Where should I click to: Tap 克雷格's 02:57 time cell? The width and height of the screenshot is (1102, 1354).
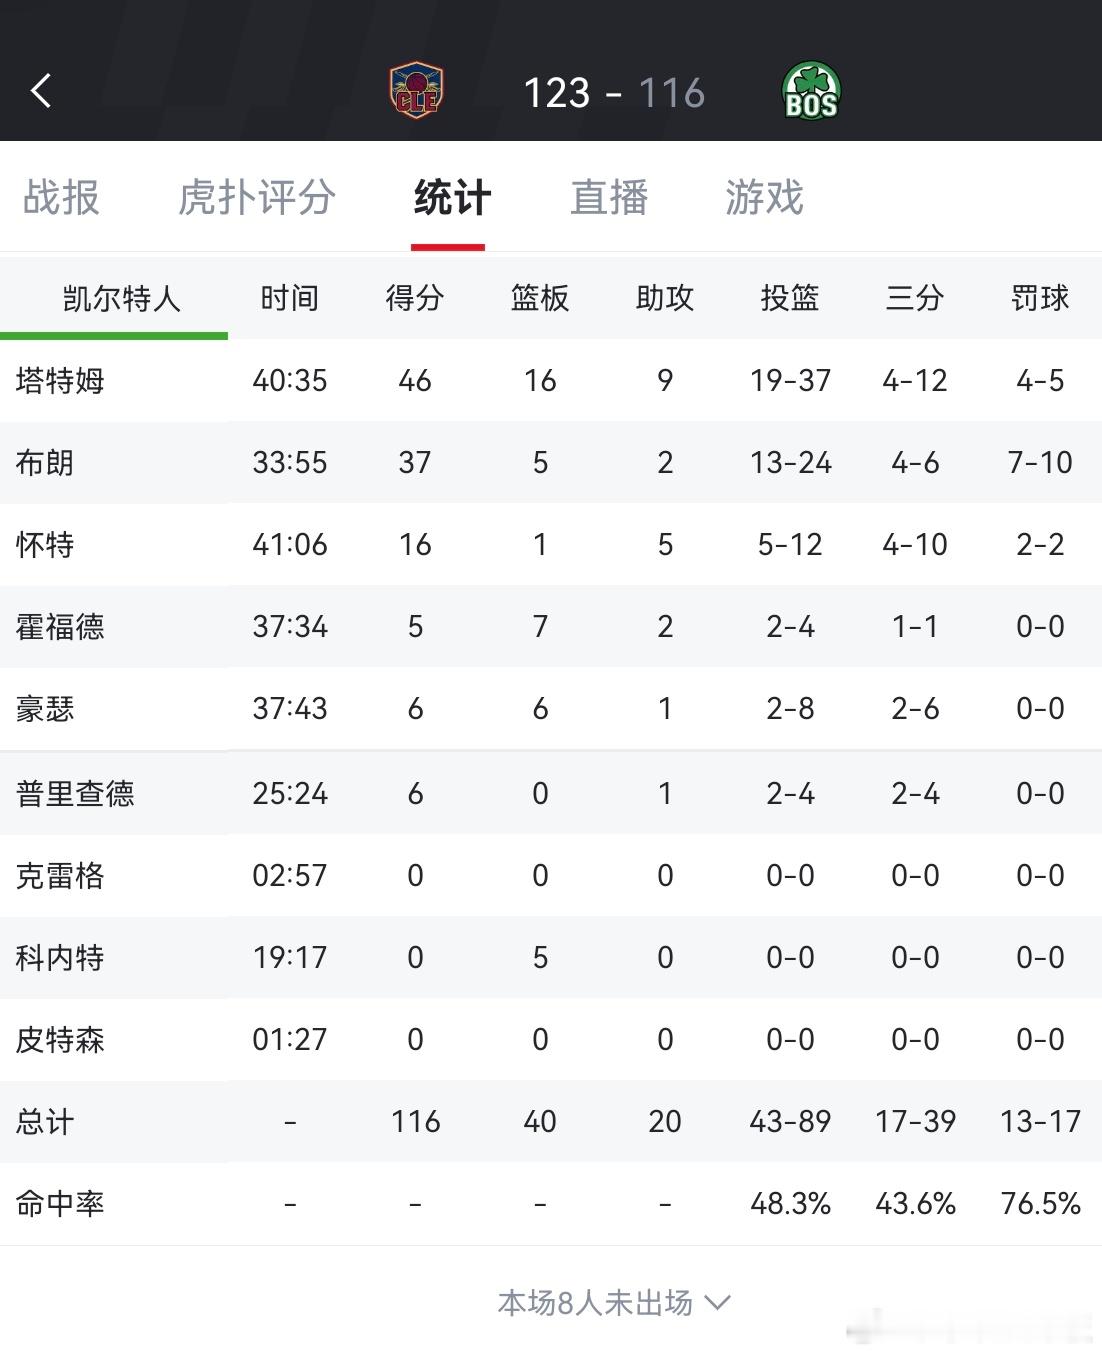290,875
